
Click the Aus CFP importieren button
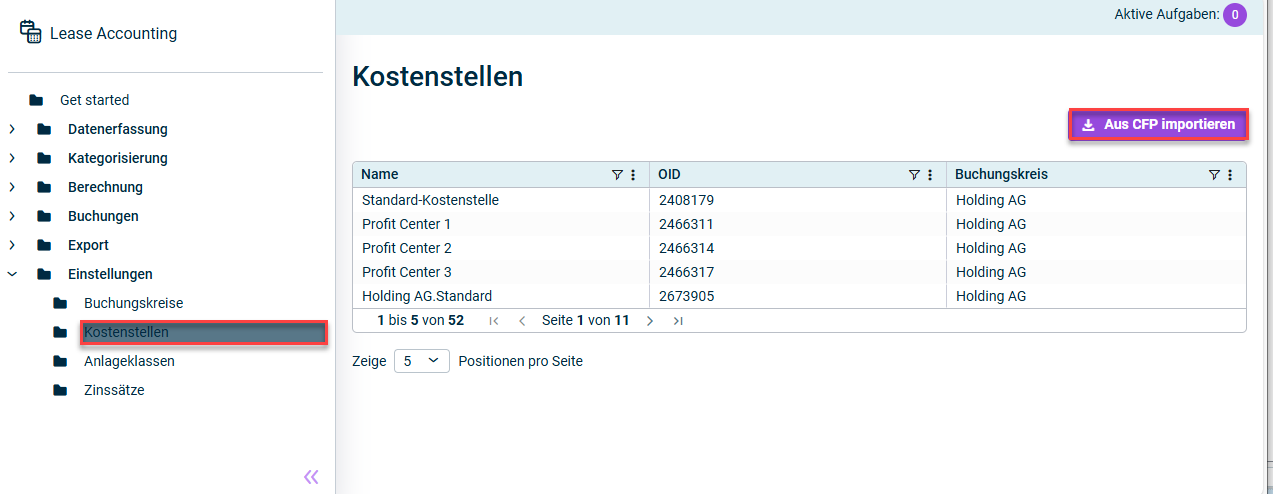coord(1159,125)
